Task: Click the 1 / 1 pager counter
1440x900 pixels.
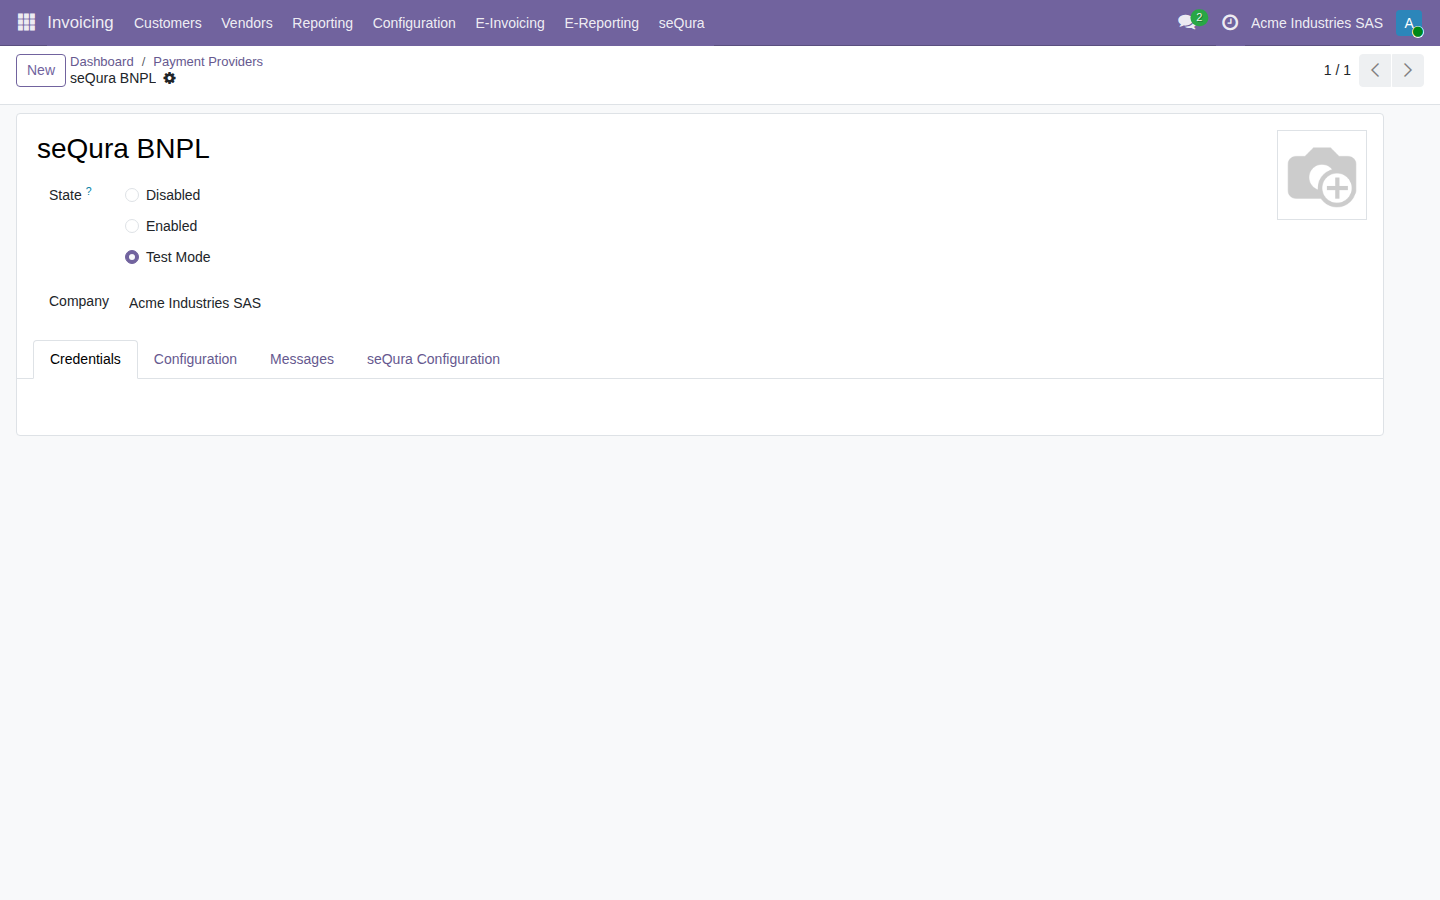Action: (x=1337, y=70)
